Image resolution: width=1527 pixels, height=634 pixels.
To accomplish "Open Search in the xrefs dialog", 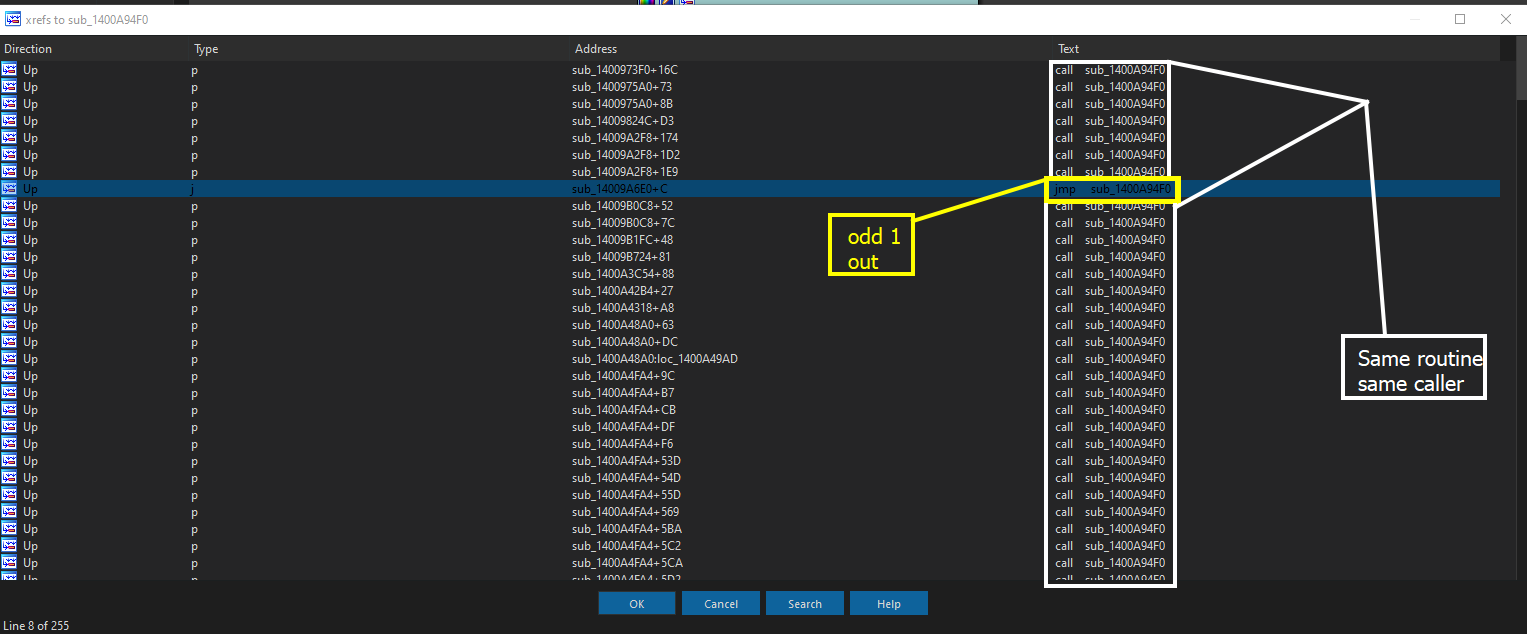I will click(x=804, y=604).
